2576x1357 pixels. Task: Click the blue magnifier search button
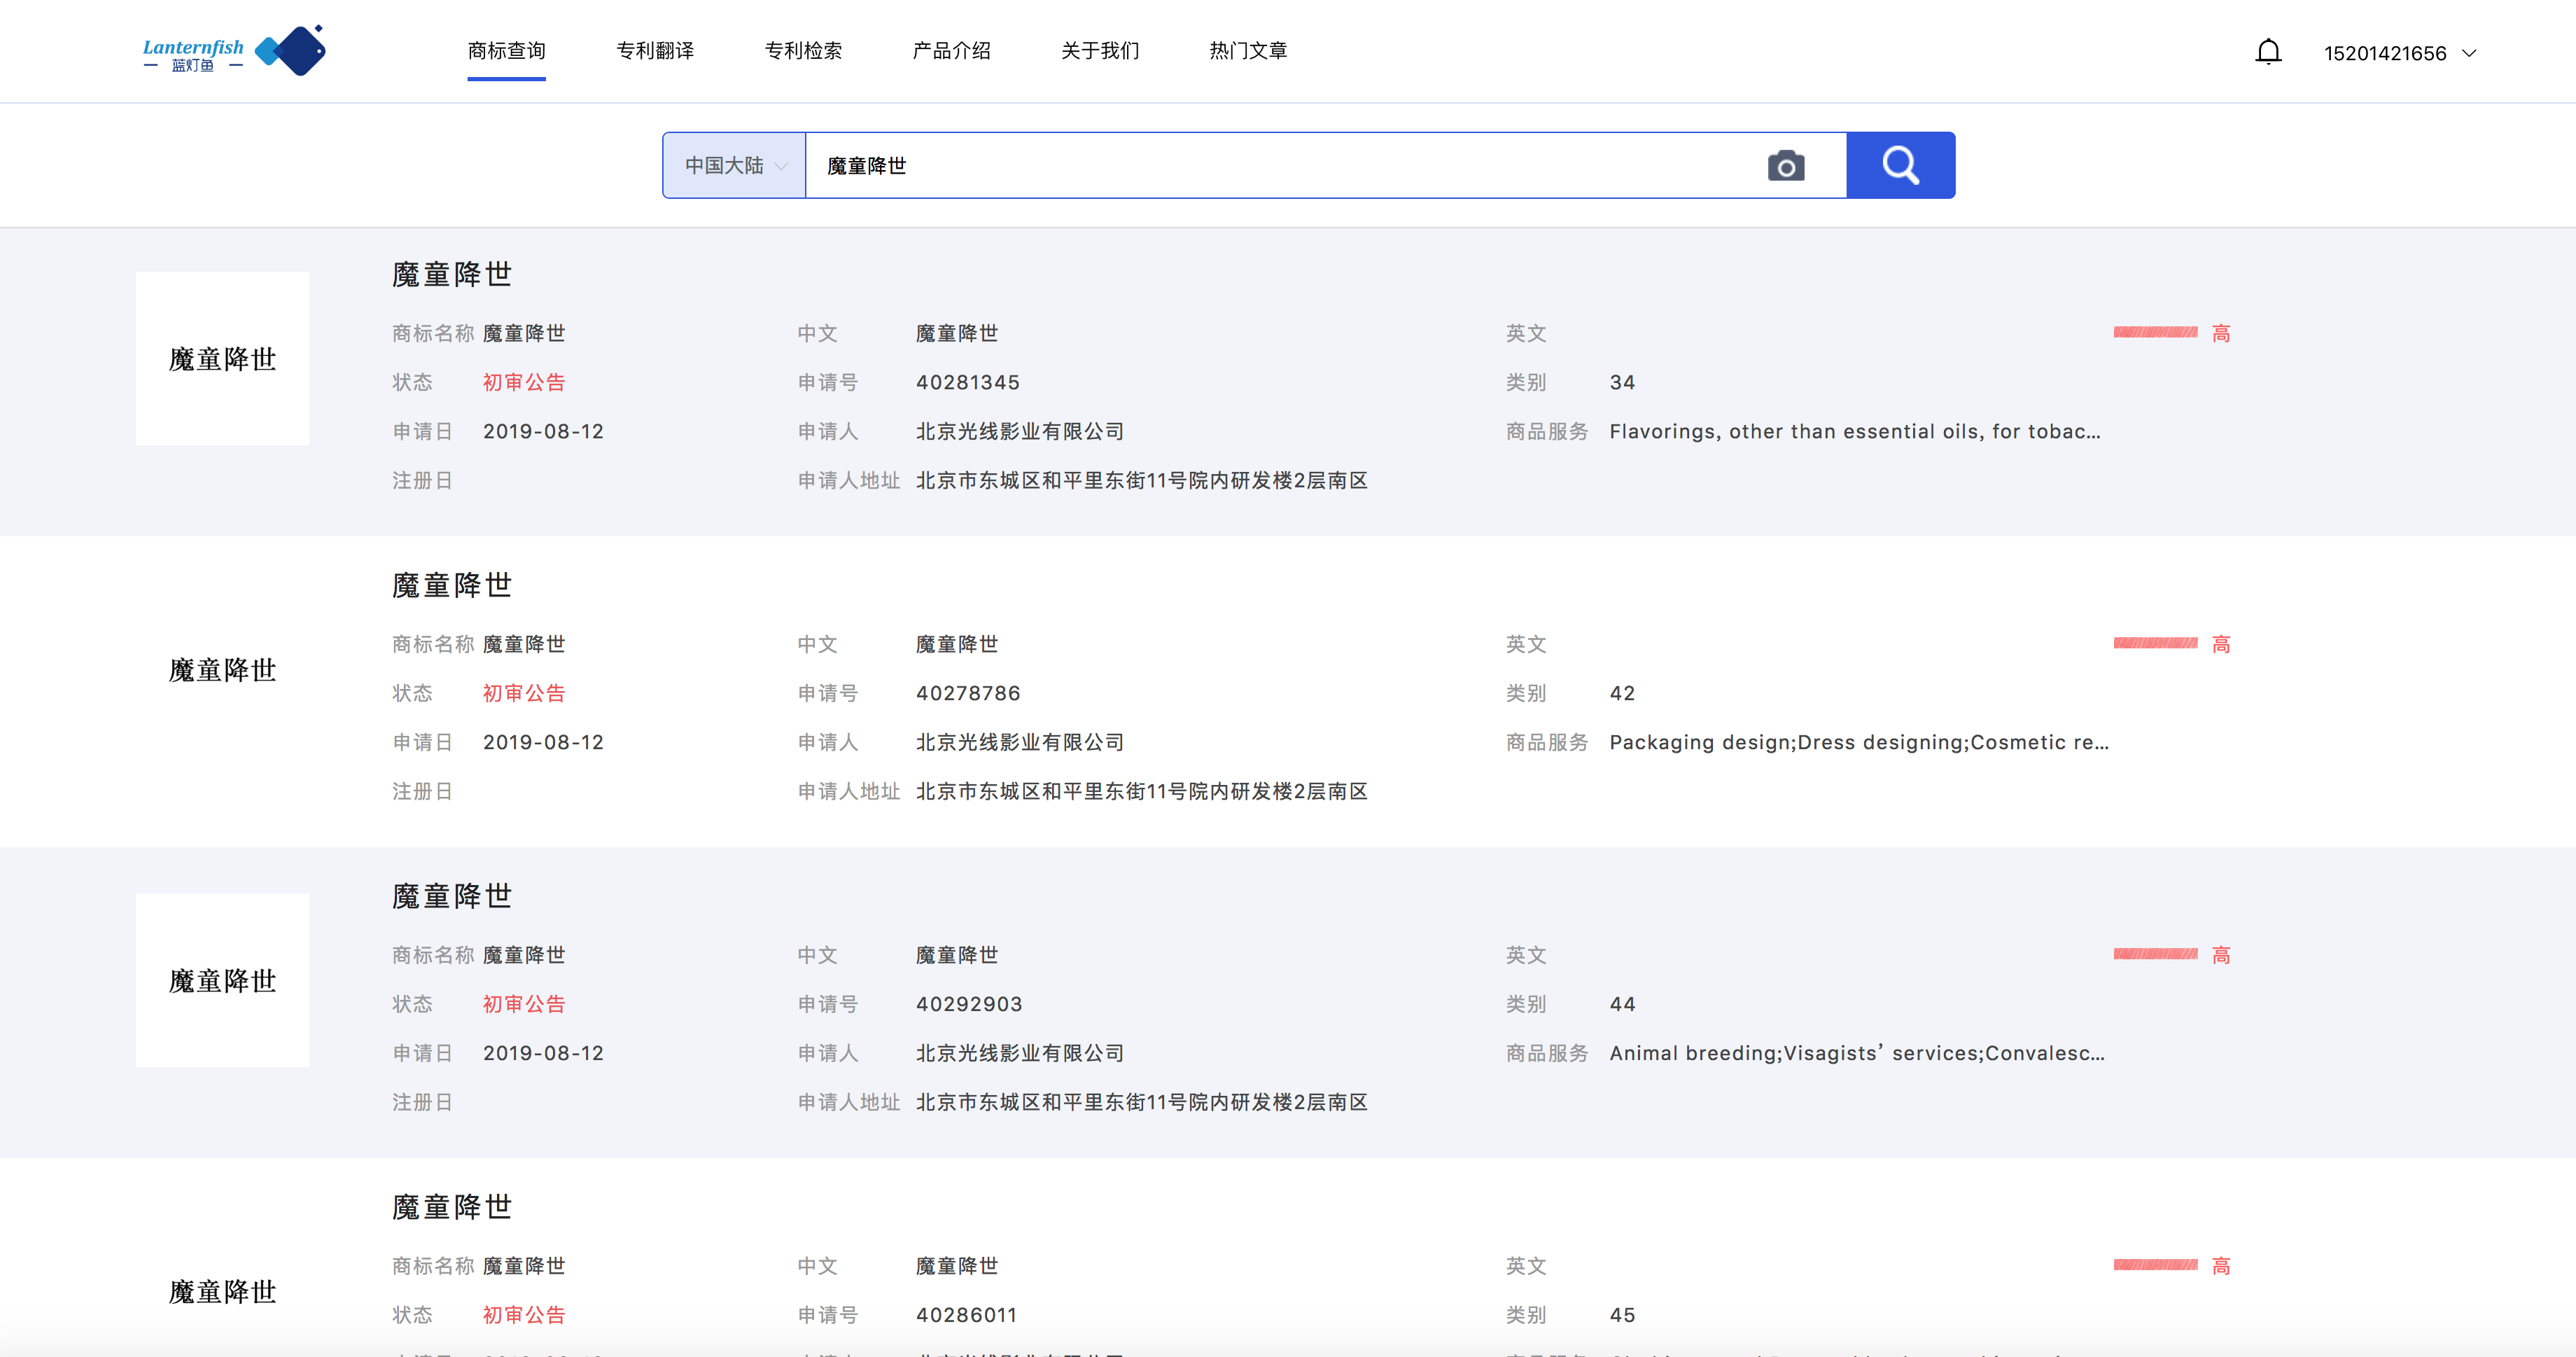point(1900,165)
